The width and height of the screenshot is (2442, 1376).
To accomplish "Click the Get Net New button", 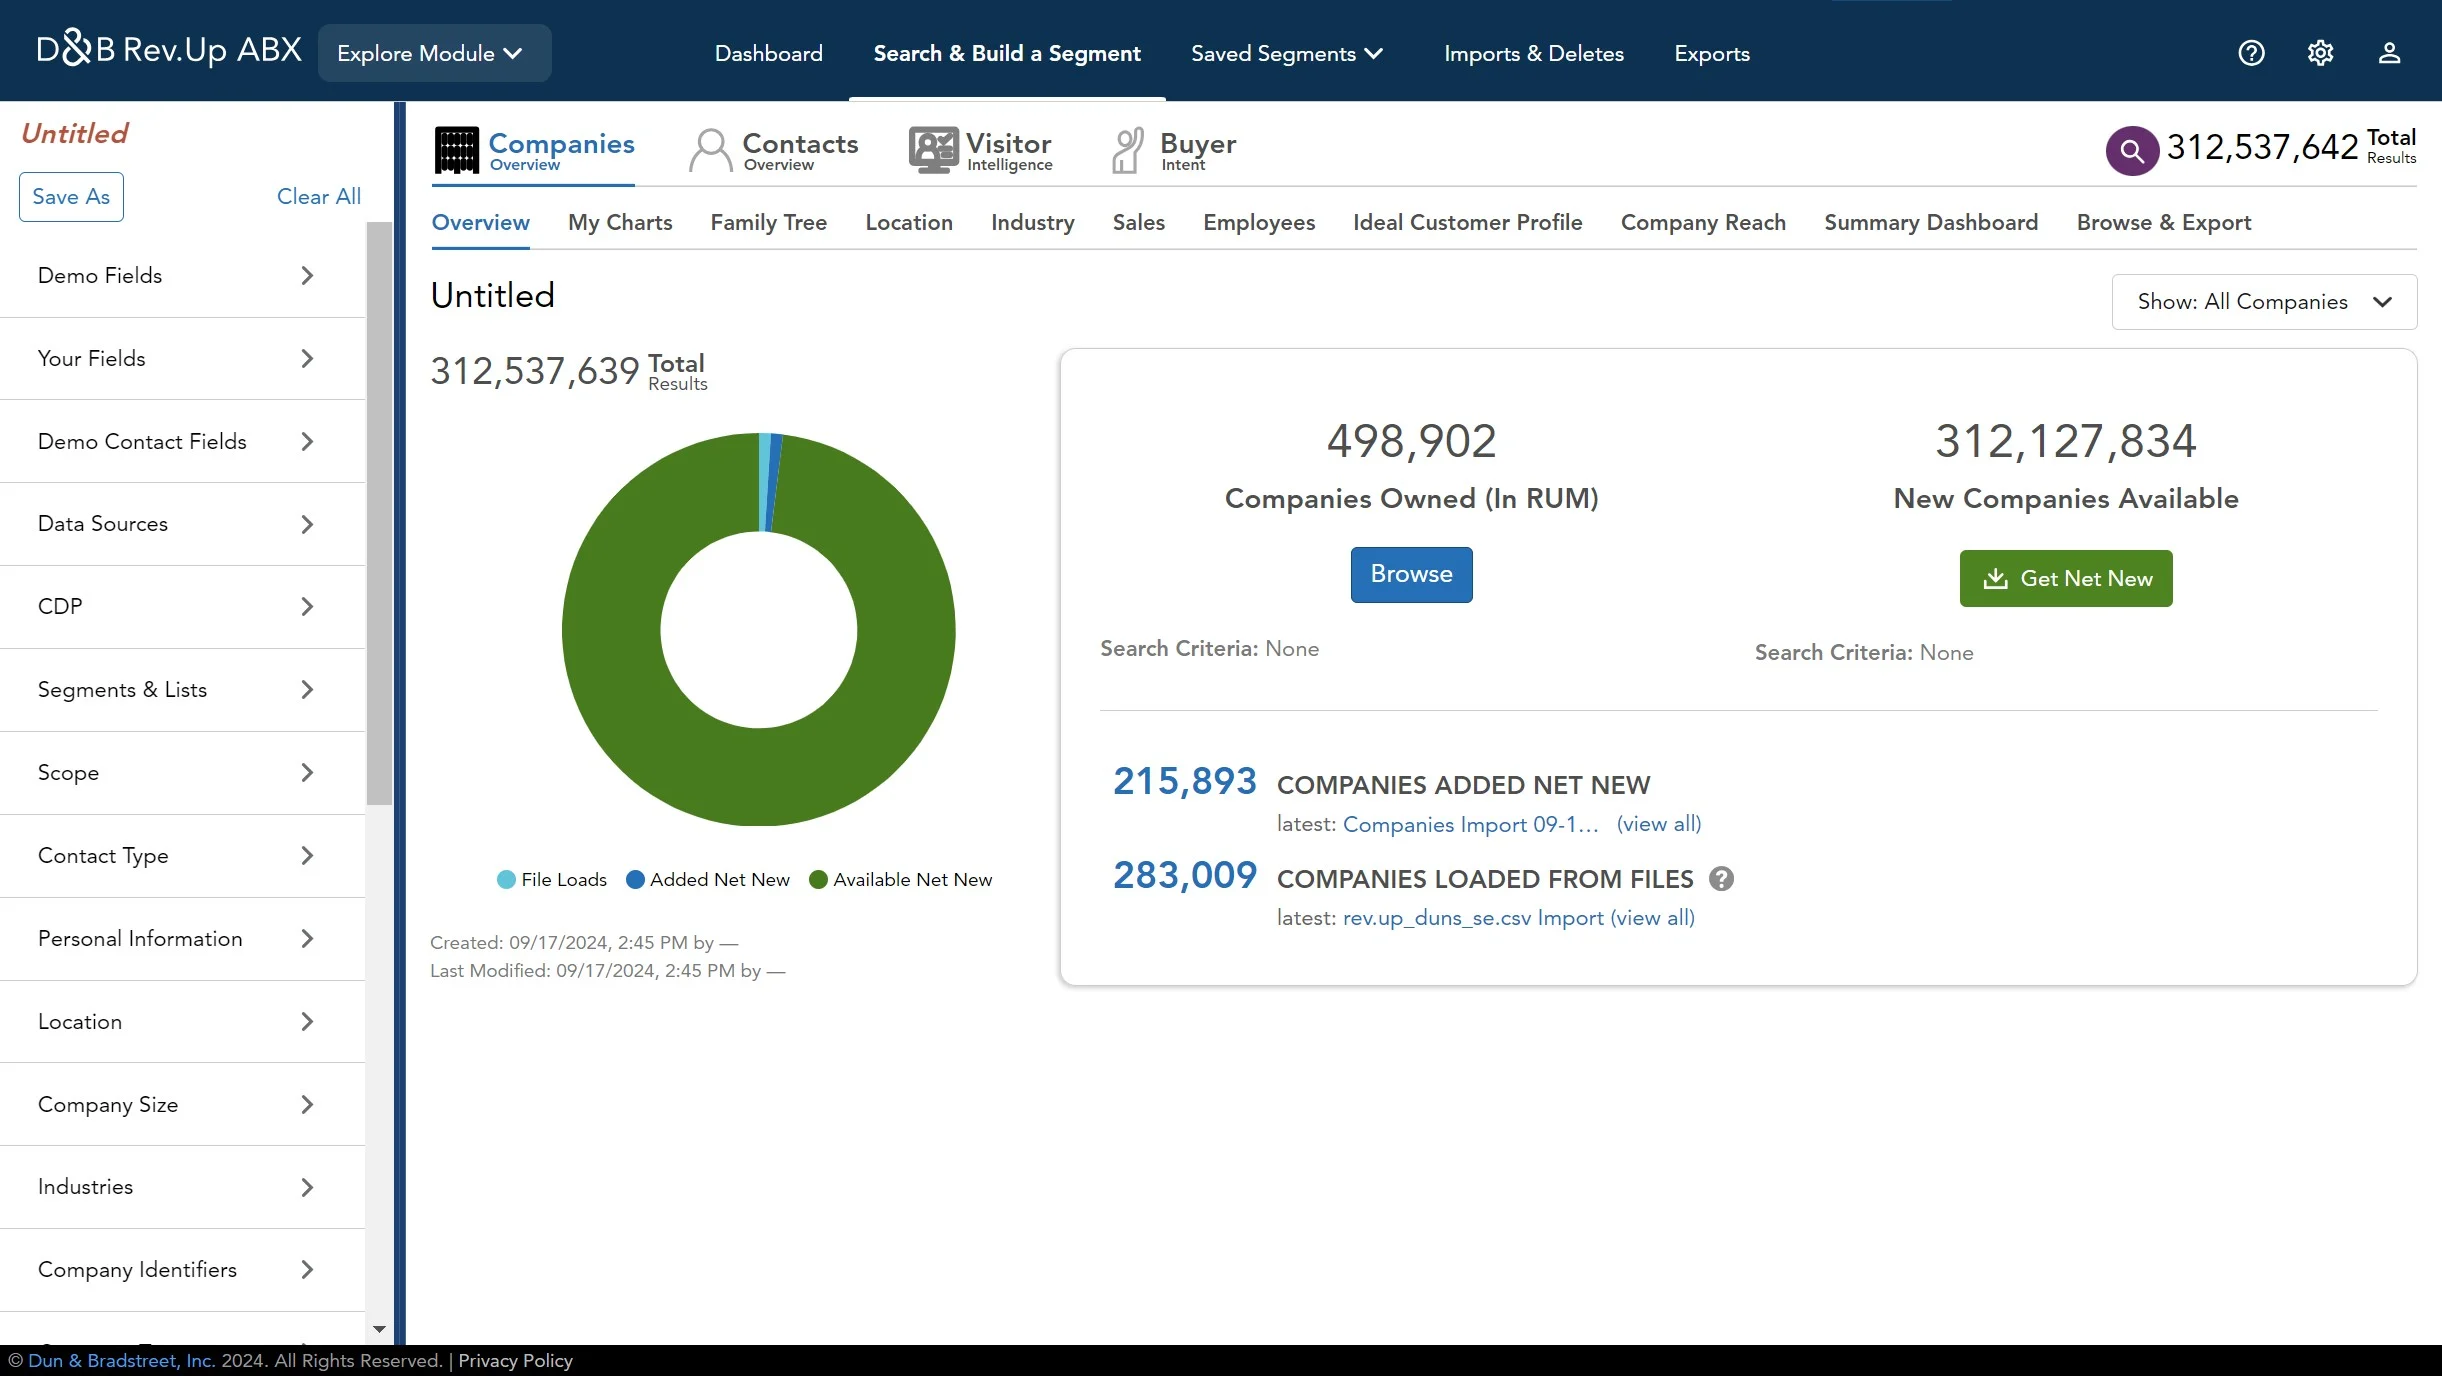I will point(2066,578).
